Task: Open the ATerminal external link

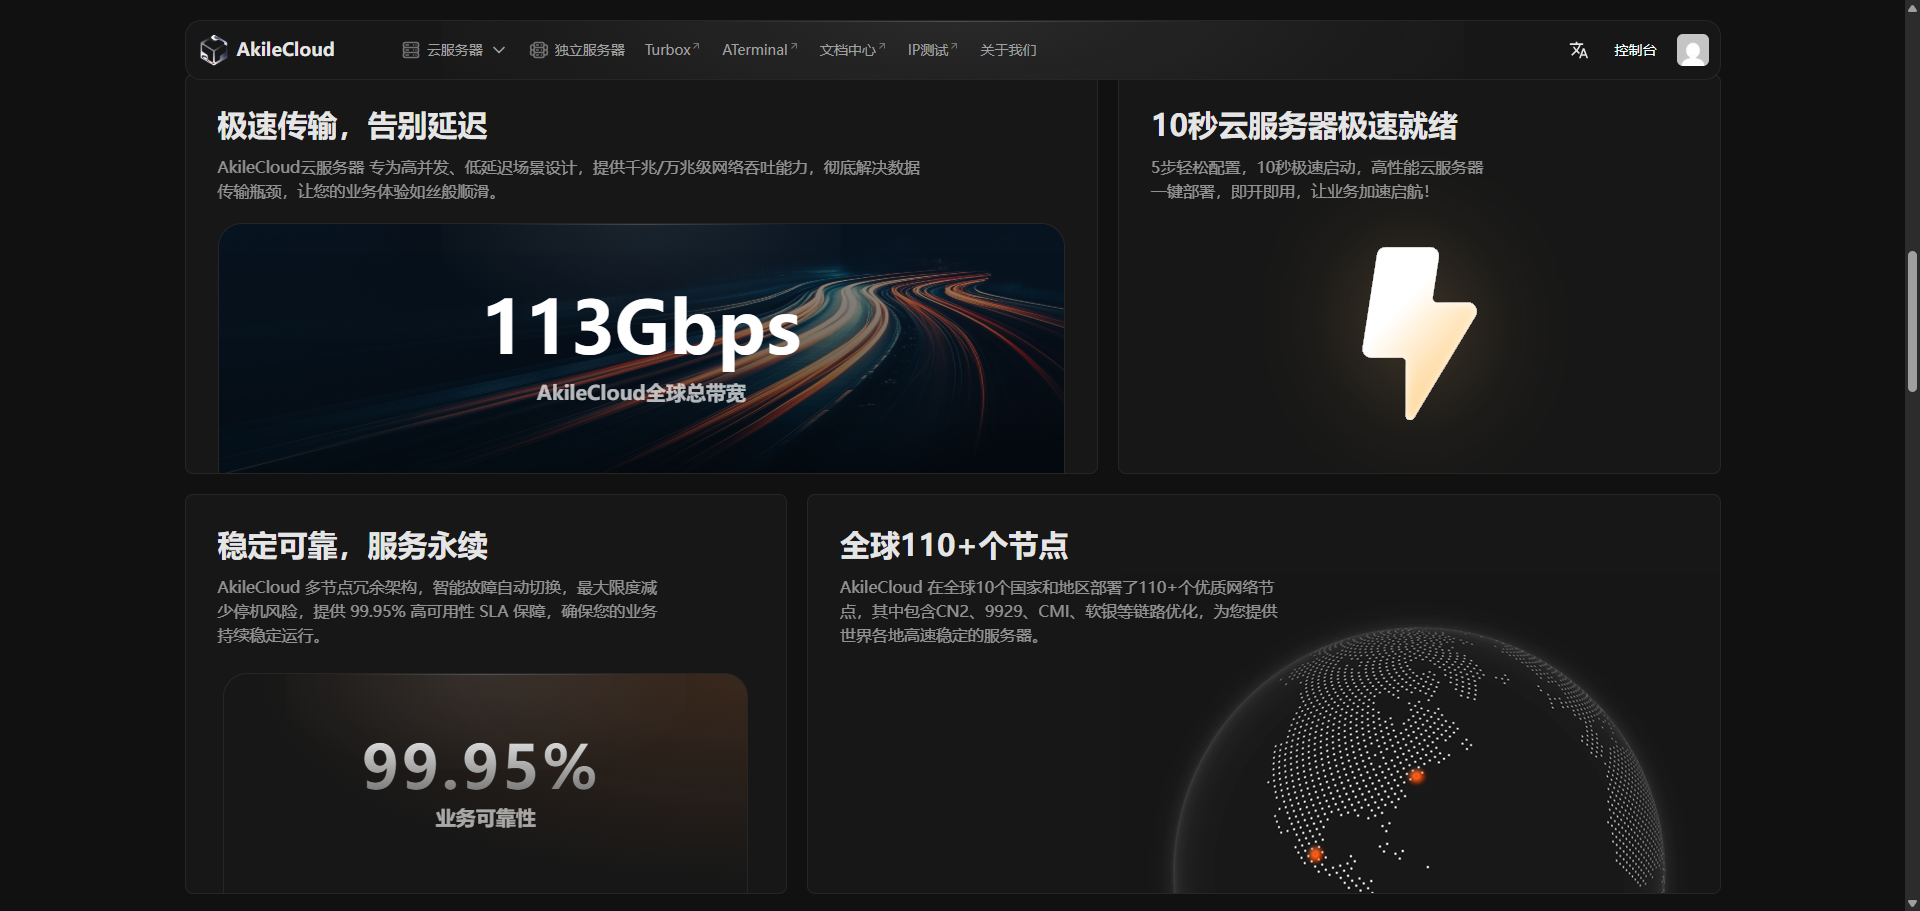Action: [x=760, y=50]
